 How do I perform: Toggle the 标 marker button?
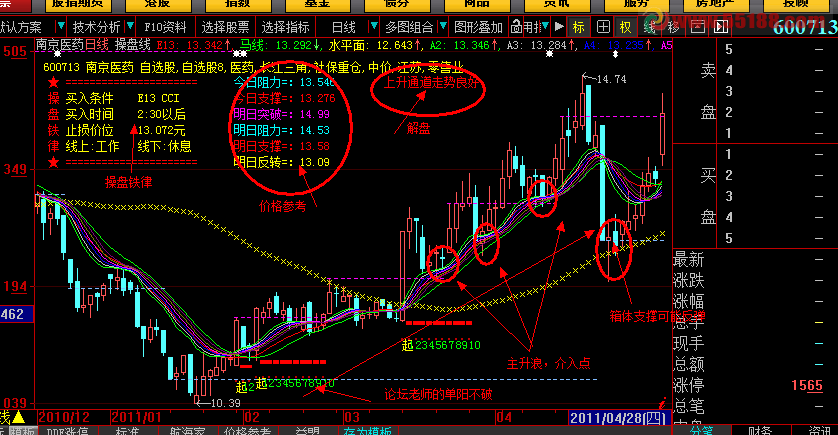(578, 27)
